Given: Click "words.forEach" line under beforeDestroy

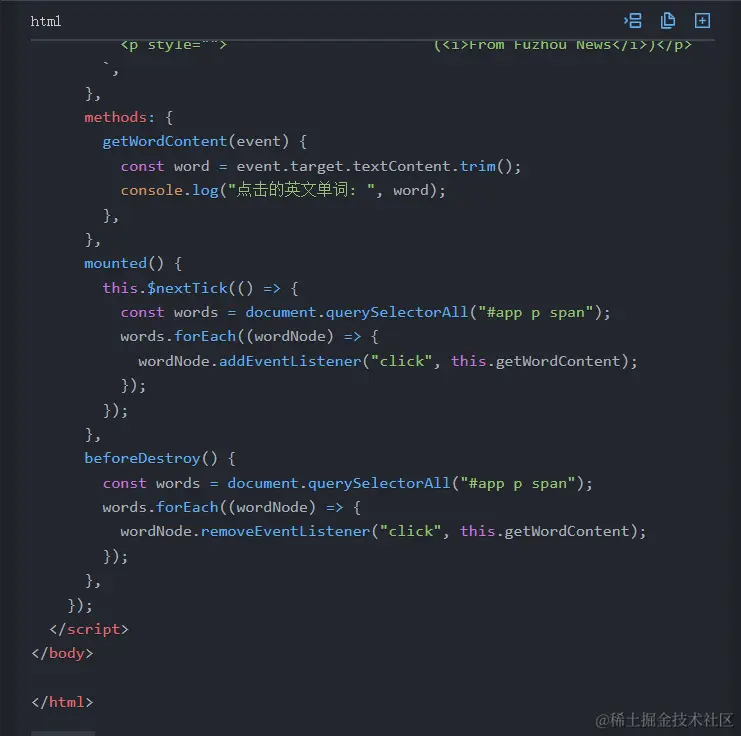Looking at the screenshot, I should click(232, 507).
